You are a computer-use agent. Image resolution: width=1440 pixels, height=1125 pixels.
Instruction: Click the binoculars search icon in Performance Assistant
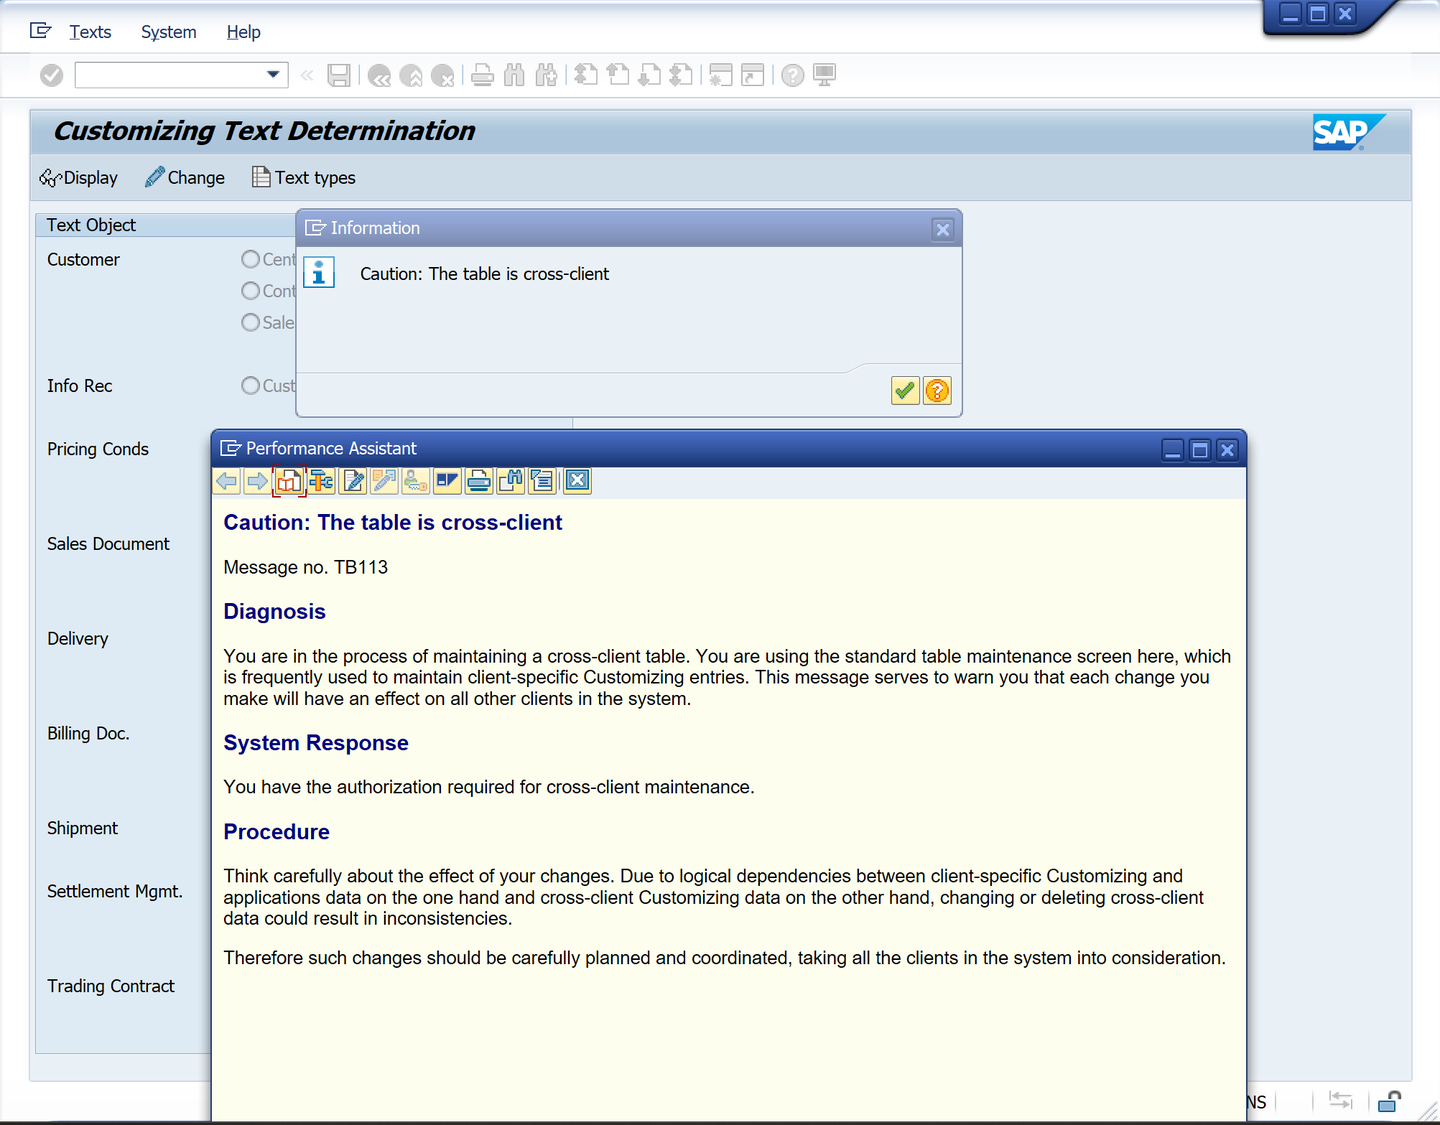511,481
